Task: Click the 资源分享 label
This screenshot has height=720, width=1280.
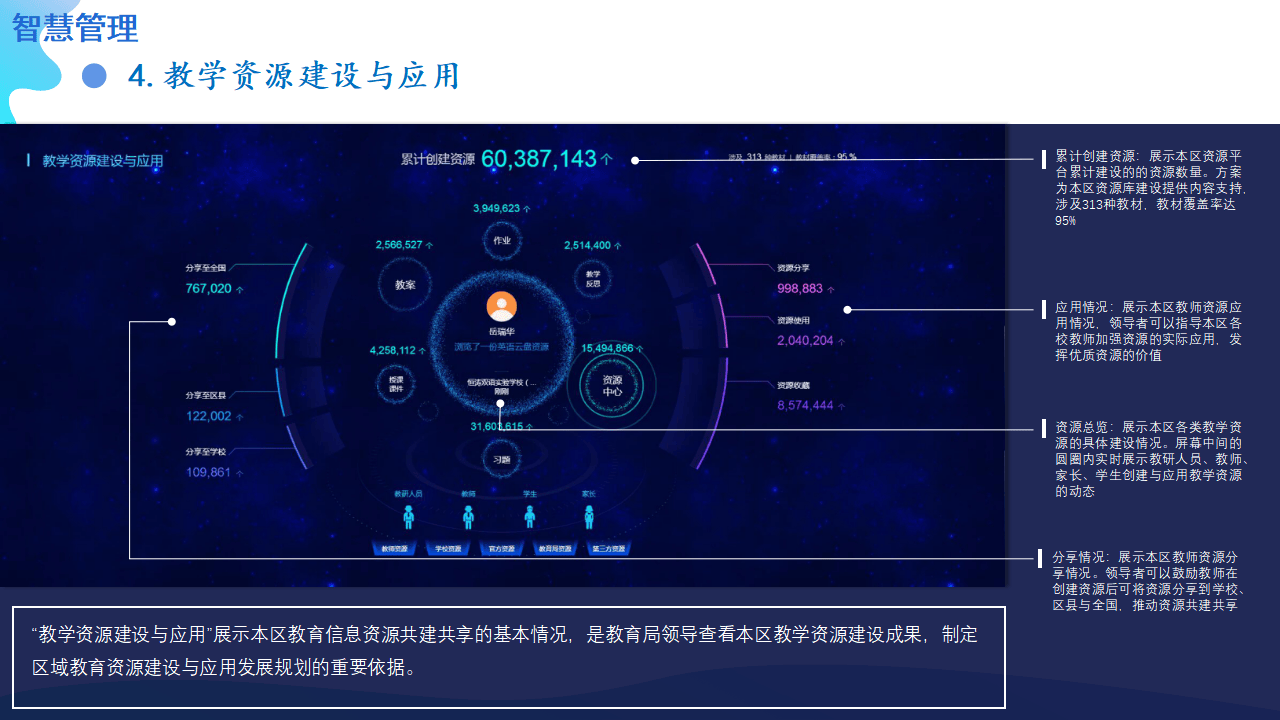Action: (793, 268)
